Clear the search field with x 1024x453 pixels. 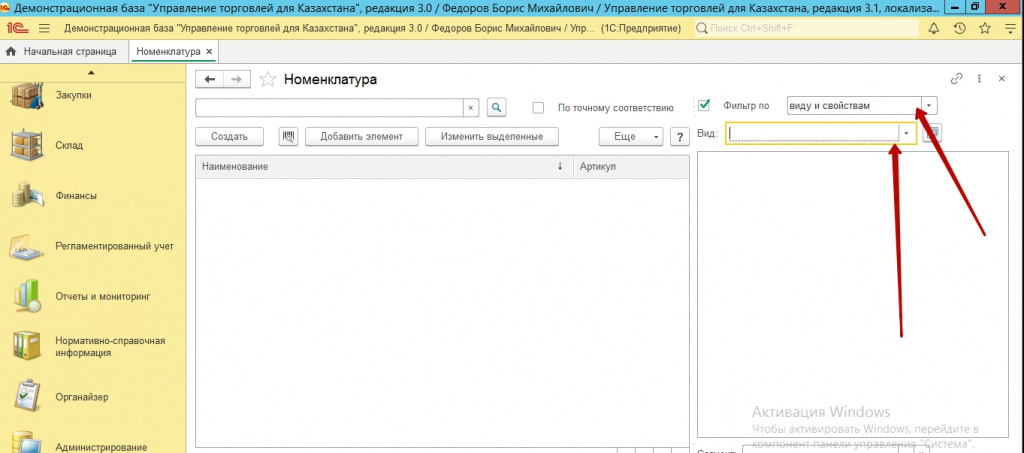pyautogui.click(x=471, y=108)
